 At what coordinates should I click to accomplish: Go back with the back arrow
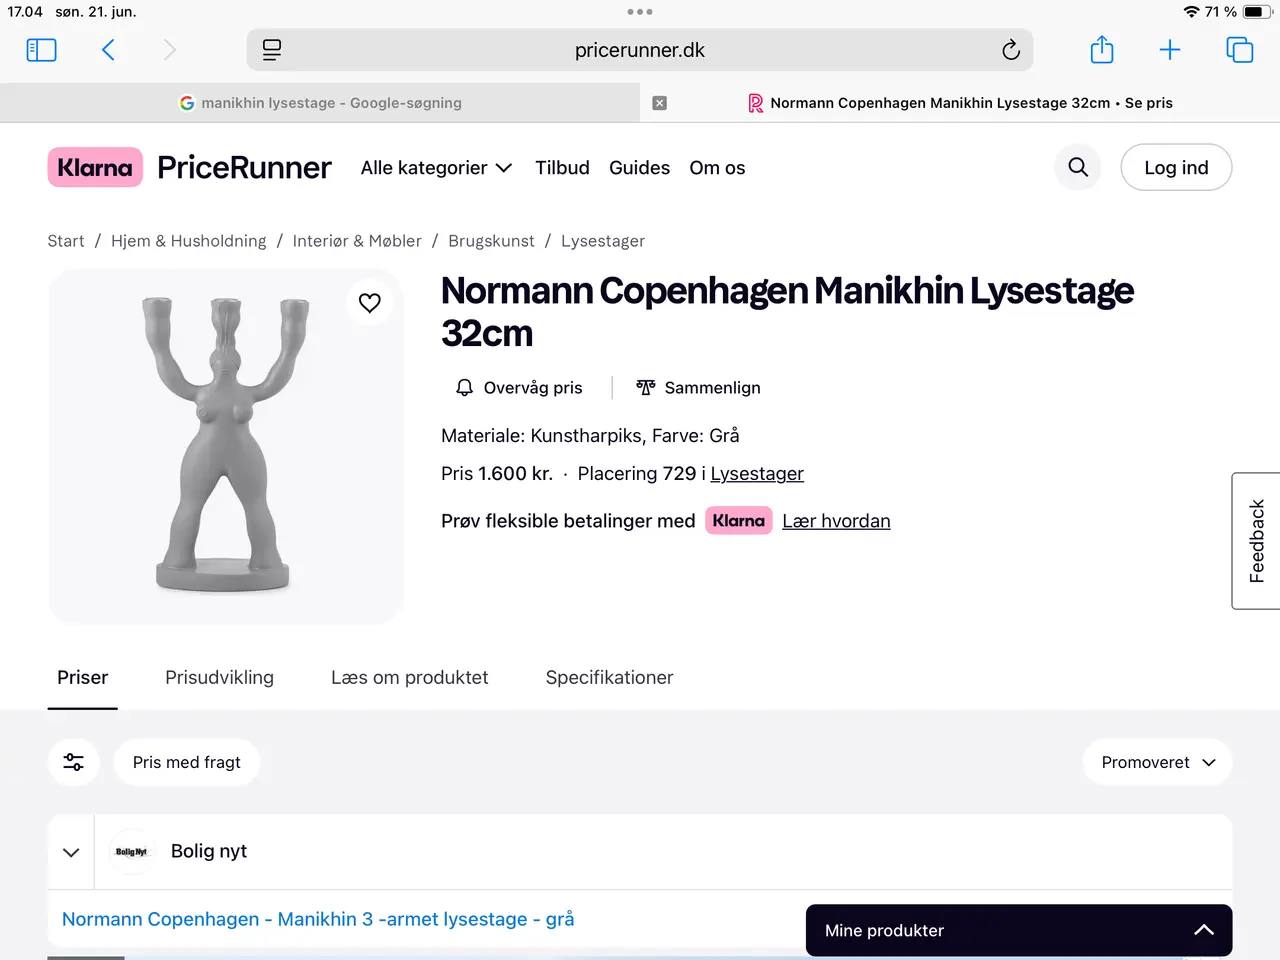tap(108, 50)
